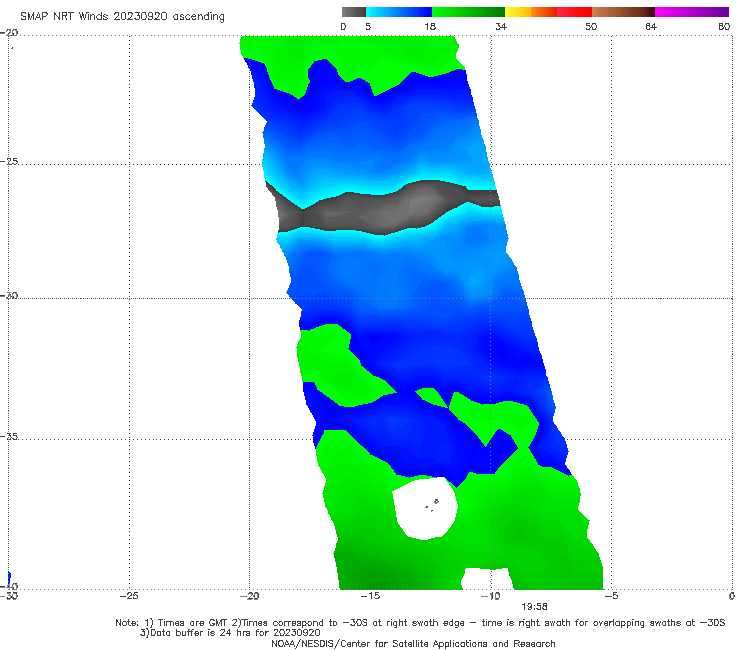Viewport: 740px width, 650px height.
Task: Click the bottom-axis longitude label -25
Action: (129, 596)
